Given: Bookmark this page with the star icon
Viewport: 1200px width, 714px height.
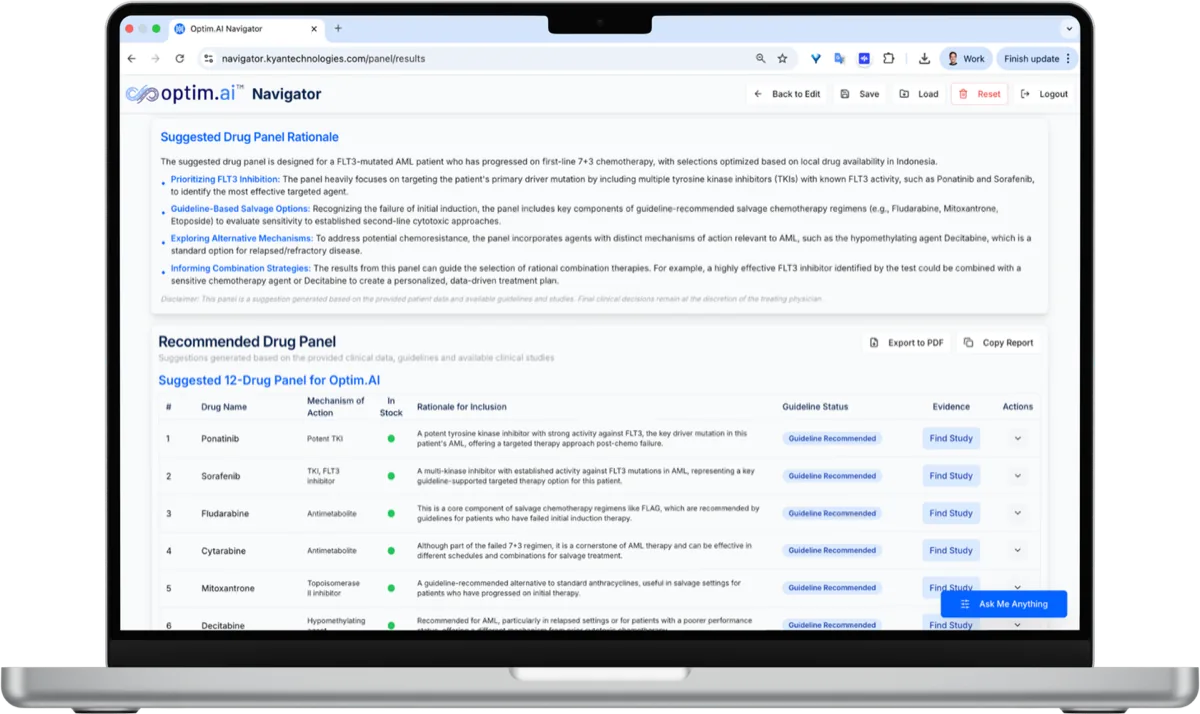Looking at the screenshot, I should pyautogui.click(x=782, y=59).
